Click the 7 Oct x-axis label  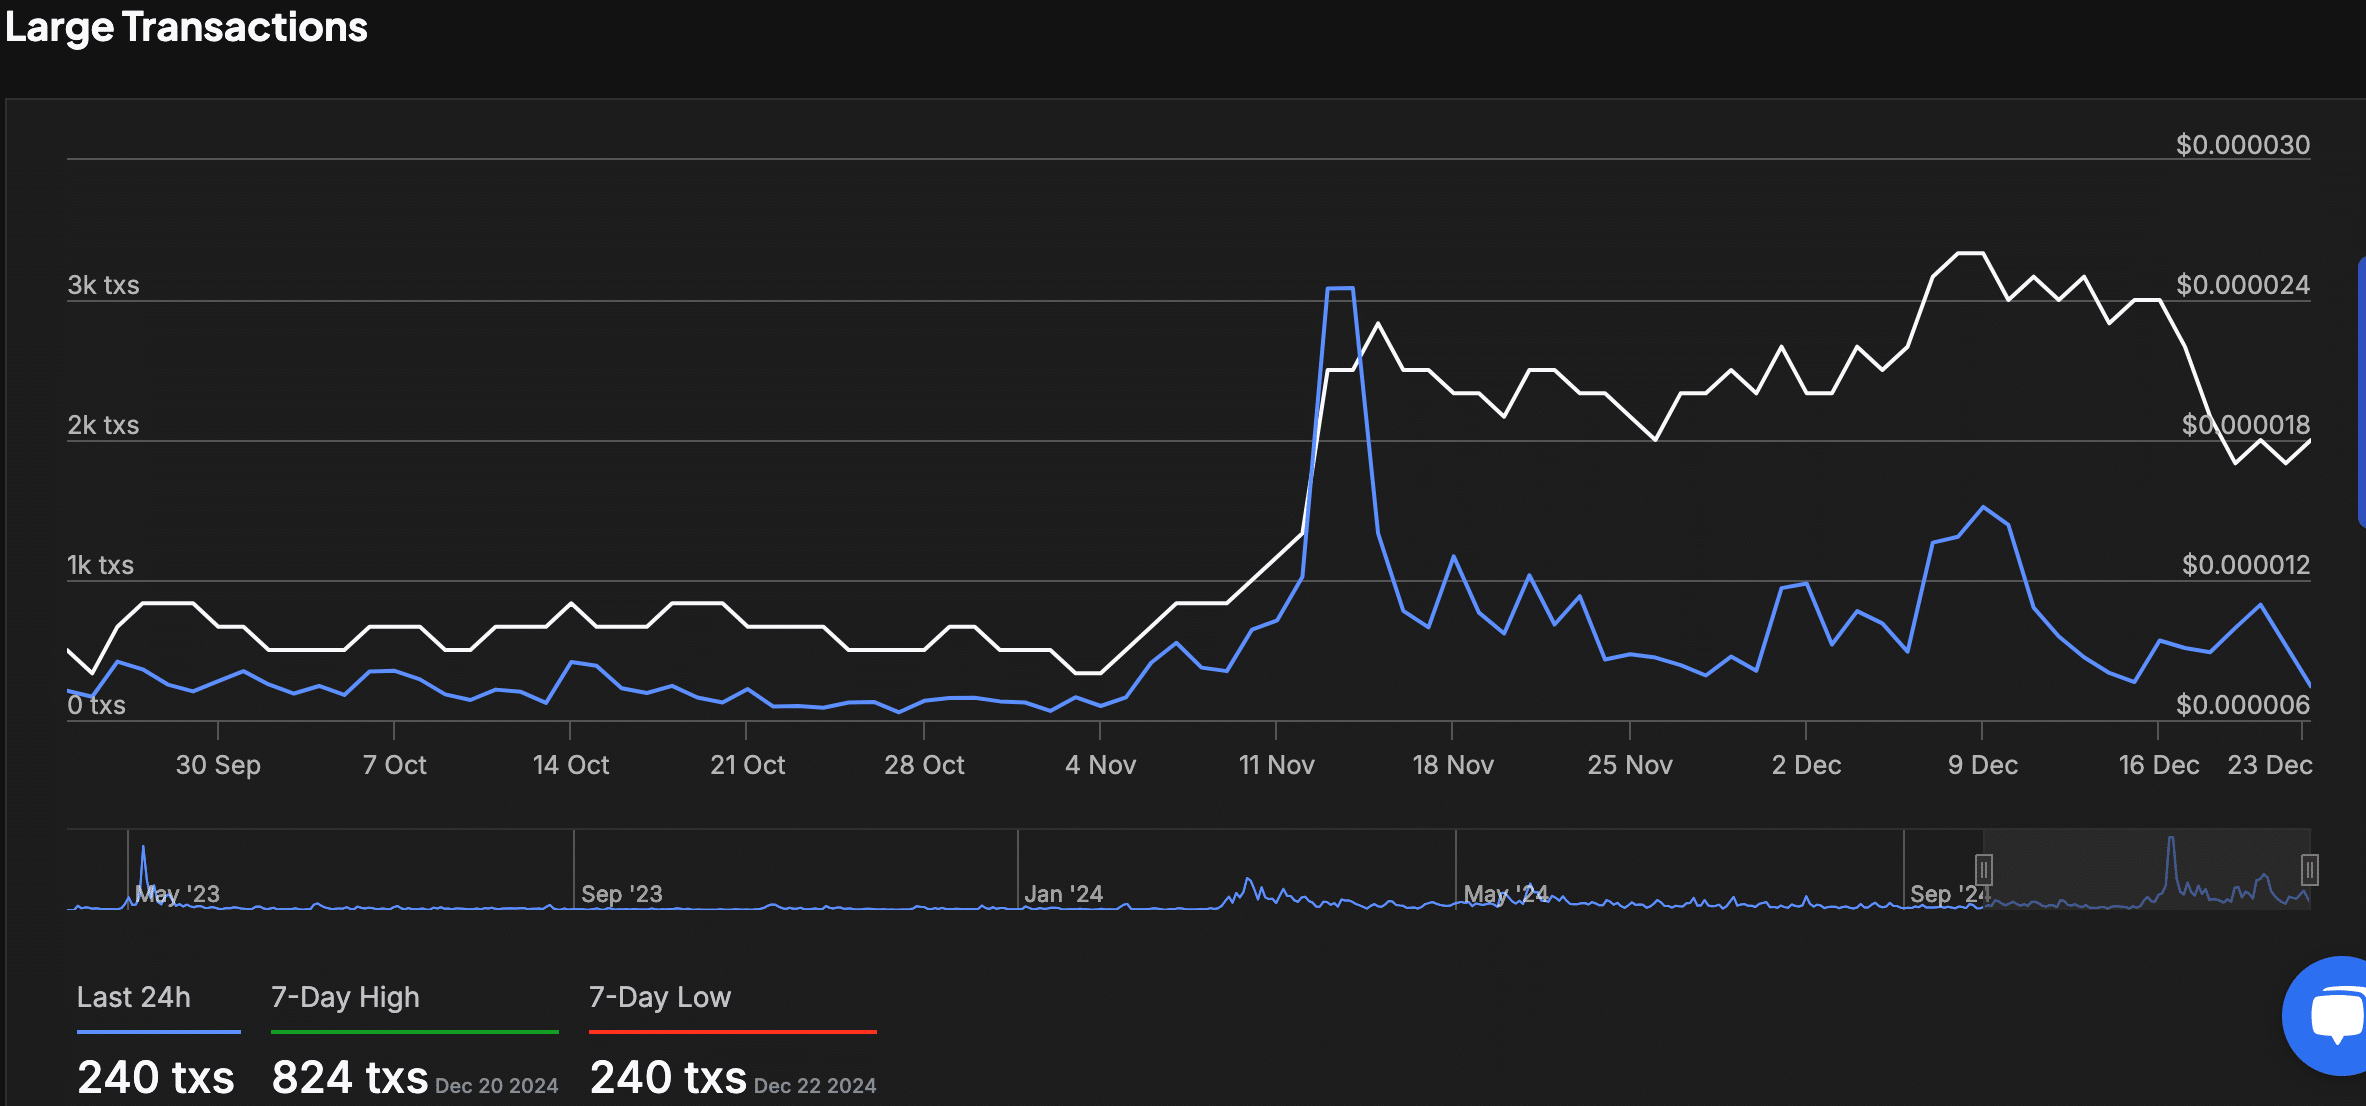click(x=394, y=765)
